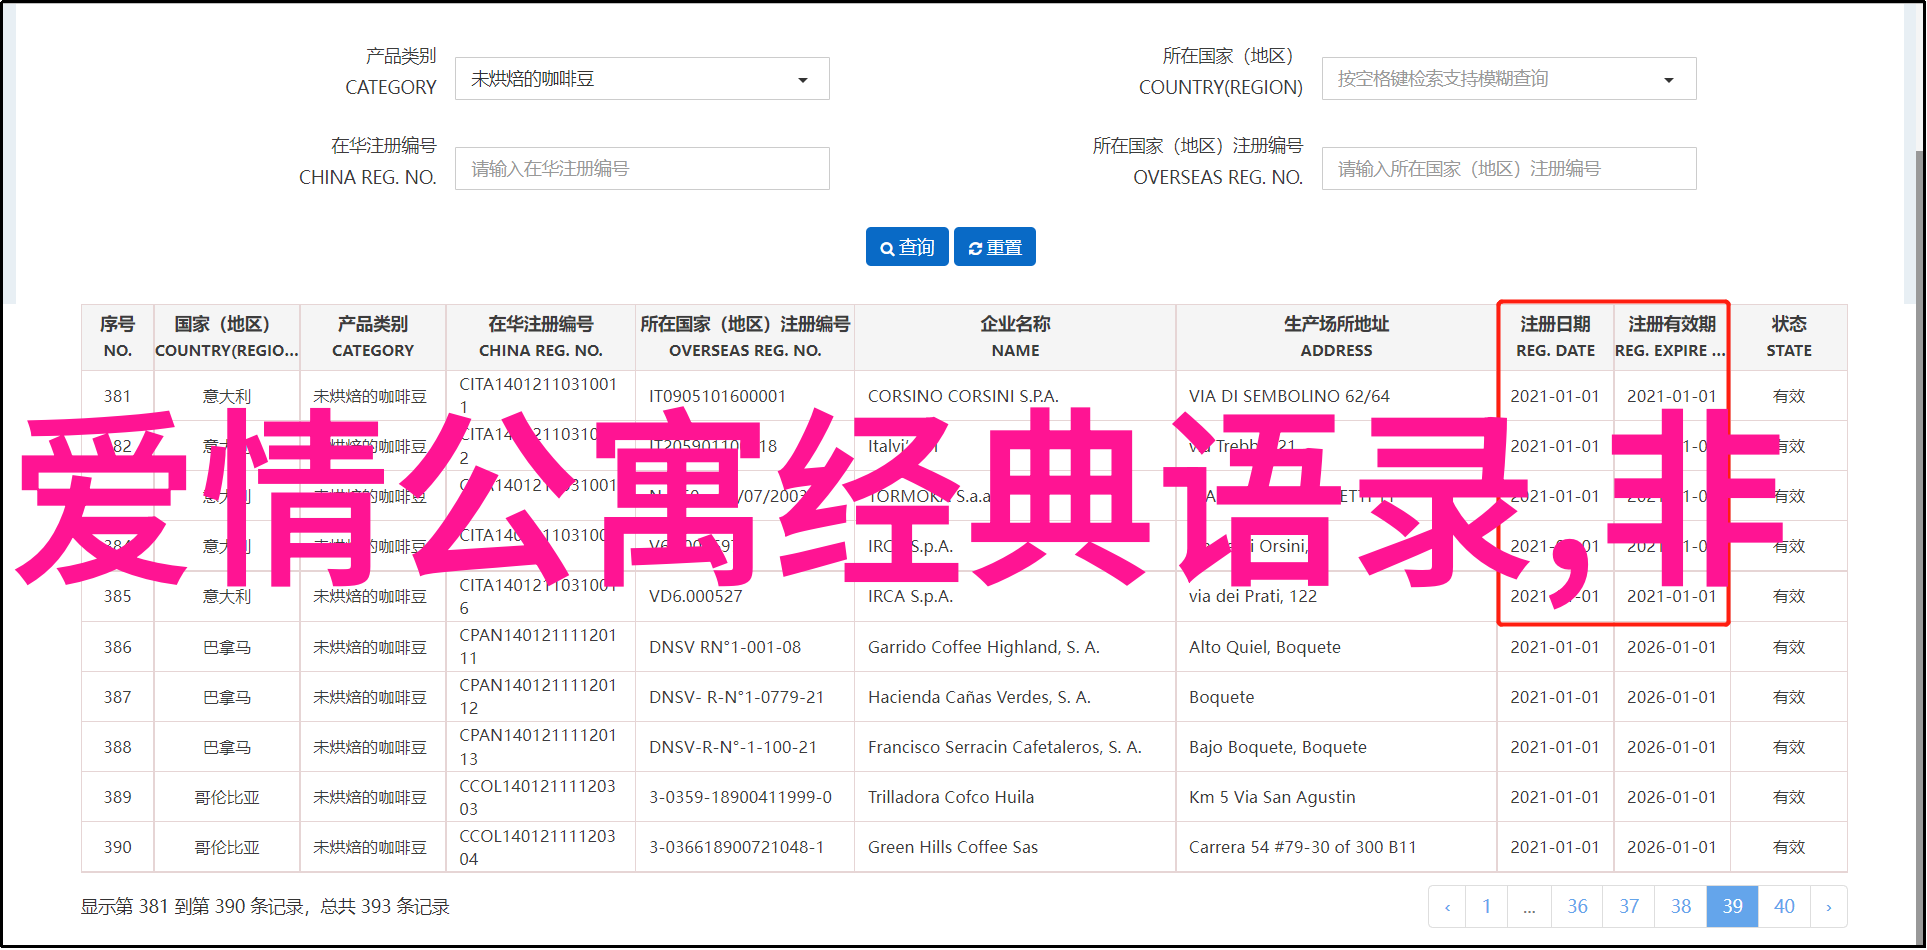The width and height of the screenshot is (1927, 950).
Task: Select row number 390
Action: 118,848
